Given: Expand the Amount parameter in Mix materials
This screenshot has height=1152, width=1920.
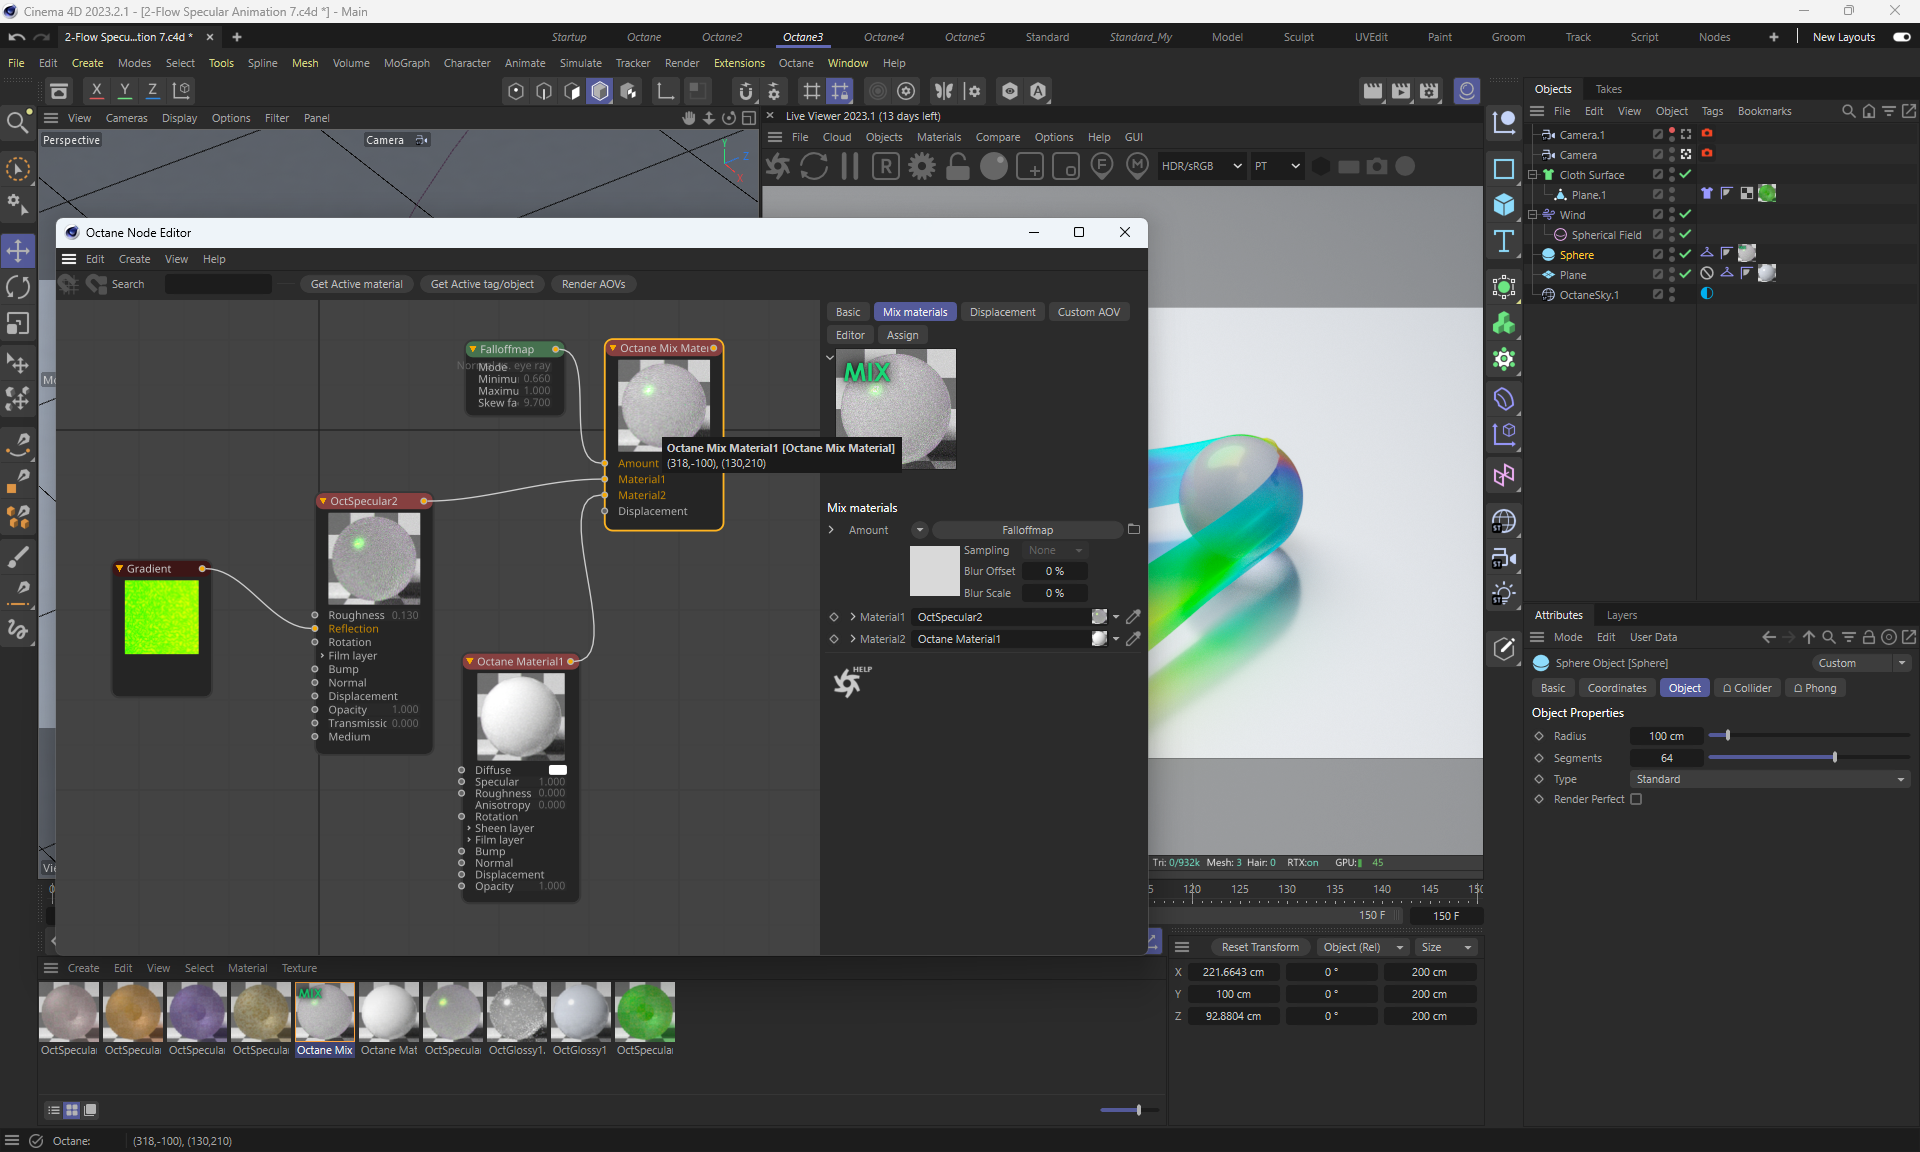Looking at the screenshot, I should (831, 530).
